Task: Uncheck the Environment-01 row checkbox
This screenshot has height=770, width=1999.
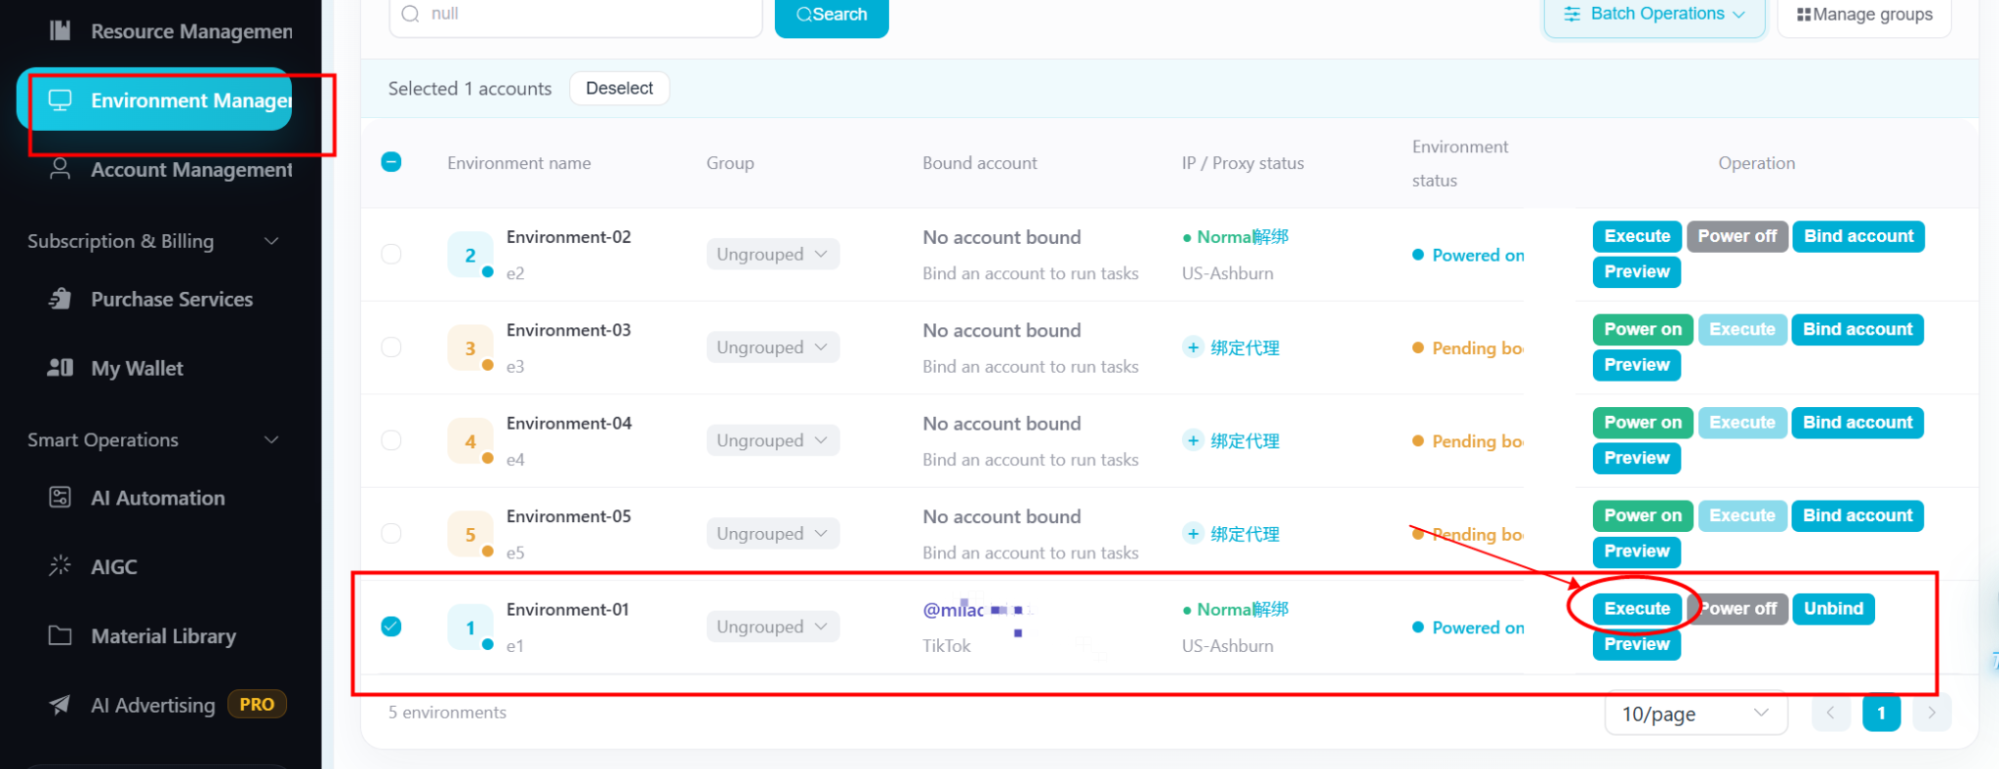Action: click(x=391, y=627)
